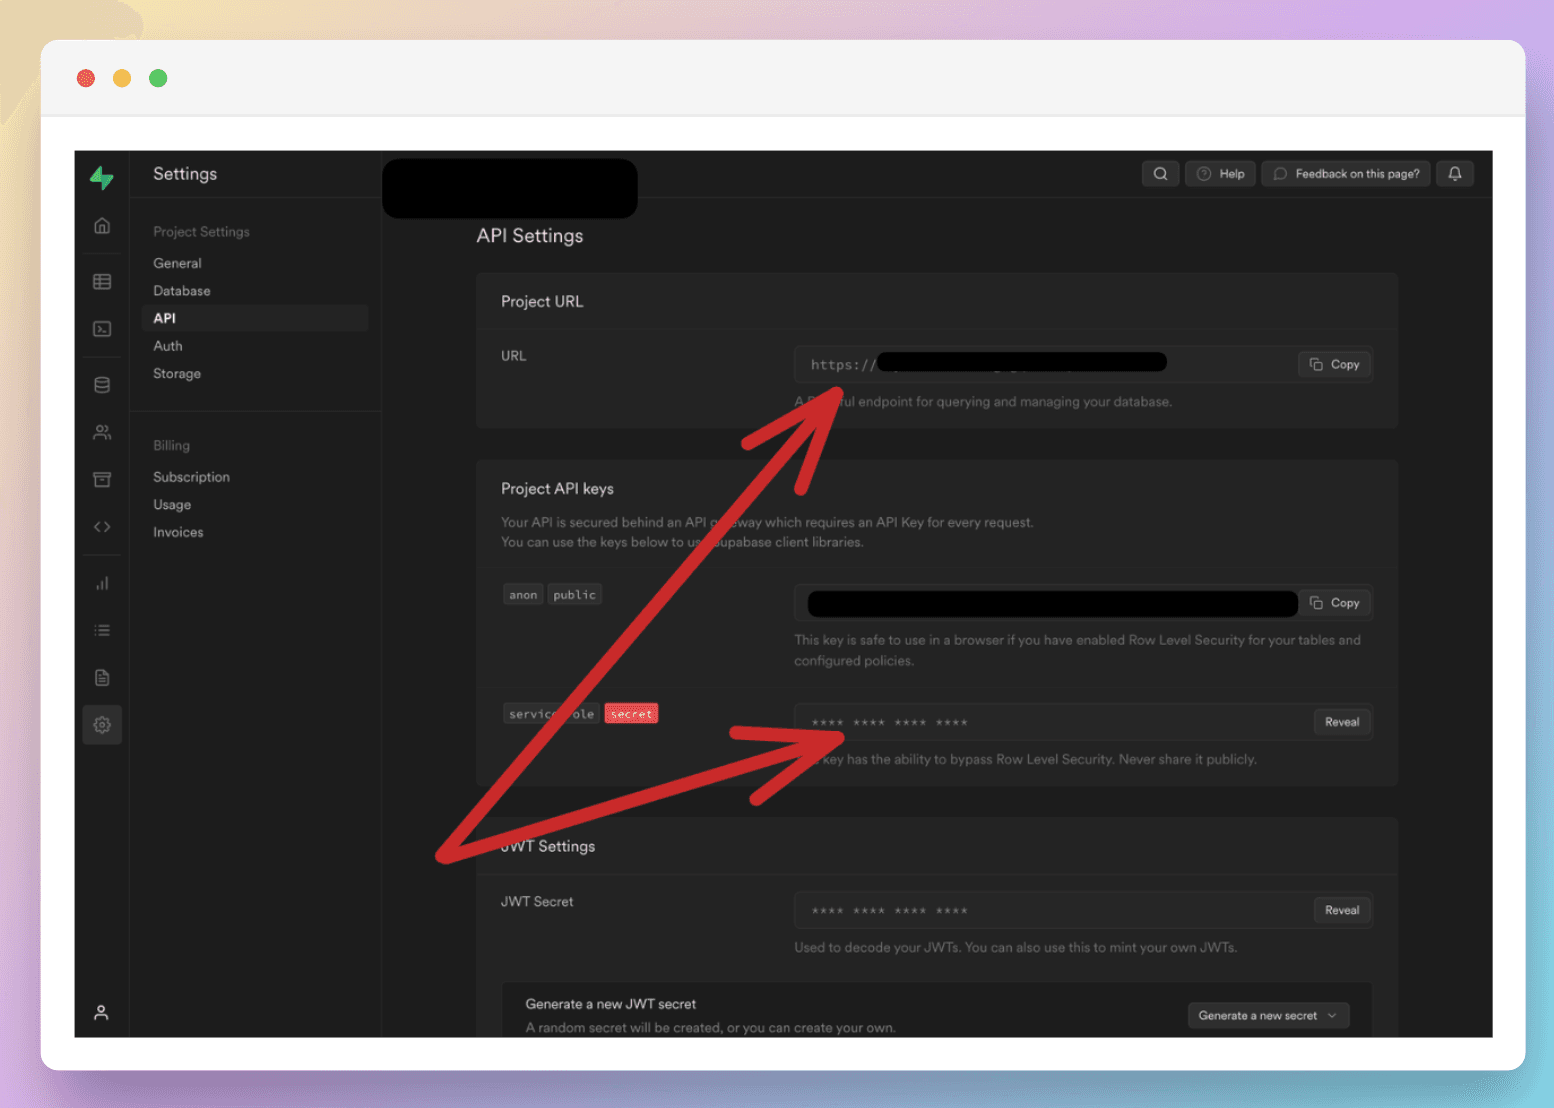This screenshot has height=1108, width=1554.
Task: Open the Storage archive sidebar icon
Action: click(x=102, y=480)
